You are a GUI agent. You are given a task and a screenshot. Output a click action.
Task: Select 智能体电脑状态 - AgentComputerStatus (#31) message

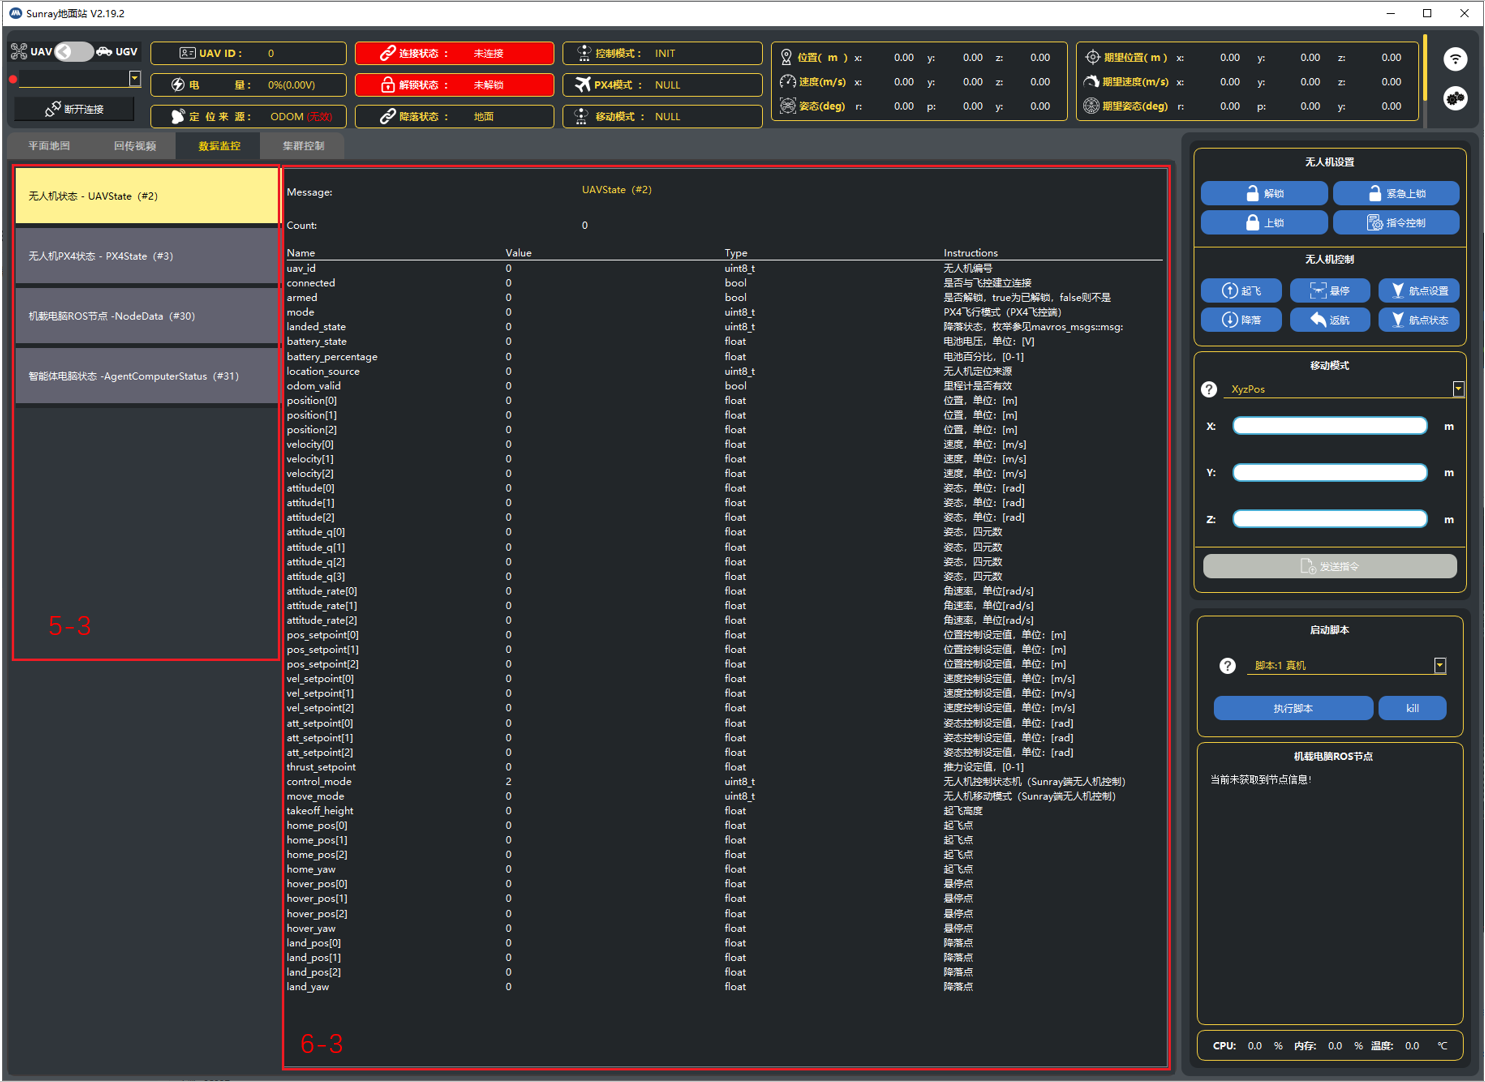(146, 376)
